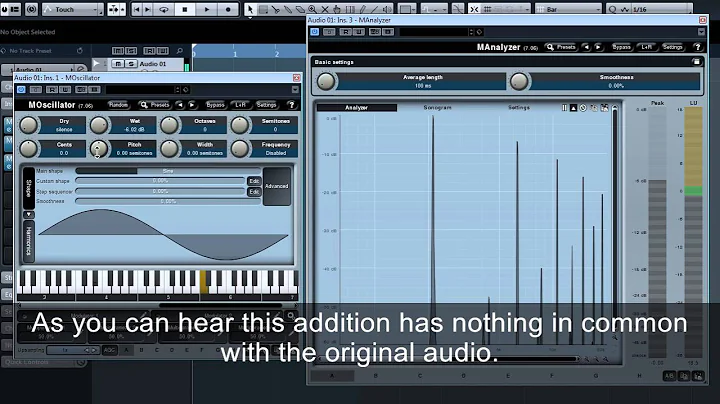The width and height of the screenshot is (720, 404).
Task: Select the Erase tool
Action: tap(300, 9)
